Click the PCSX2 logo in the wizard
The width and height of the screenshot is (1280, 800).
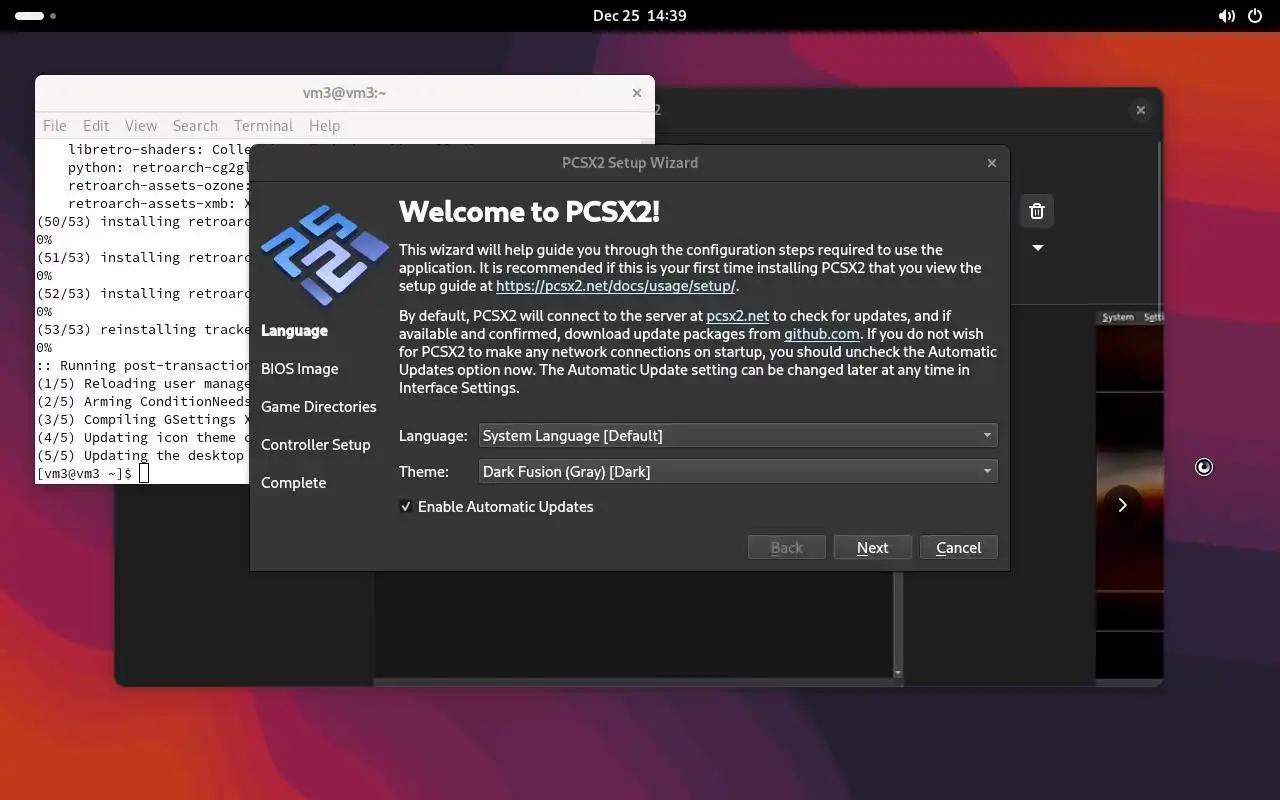click(324, 255)
